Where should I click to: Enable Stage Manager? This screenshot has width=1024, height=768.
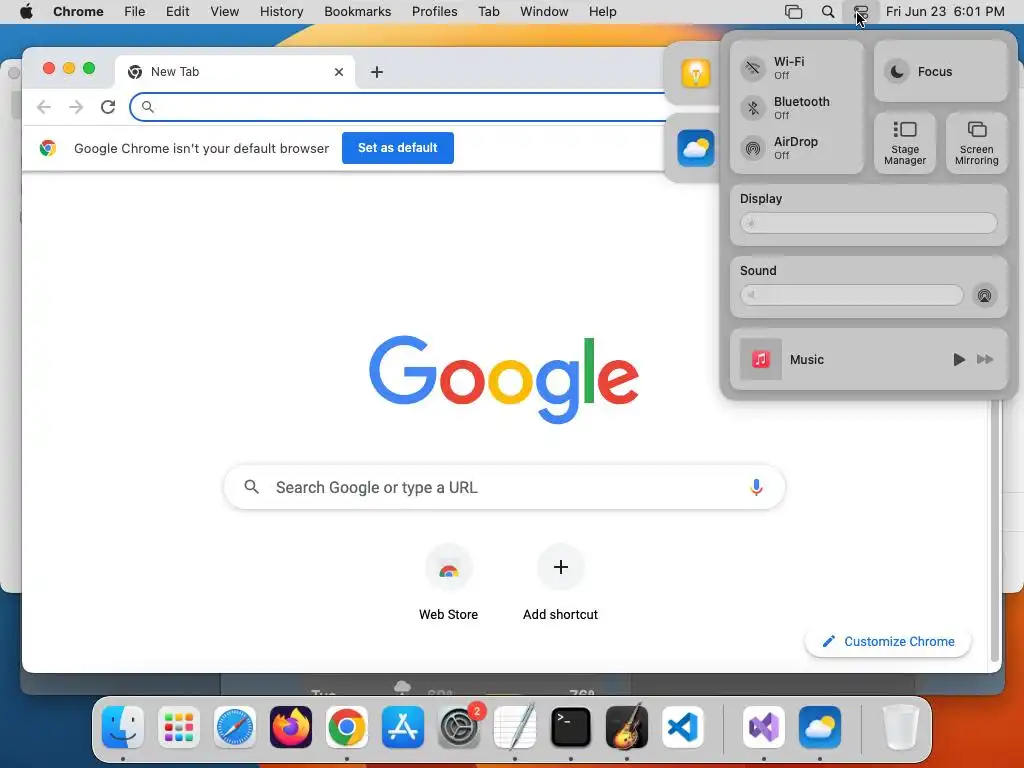(904, 143)
